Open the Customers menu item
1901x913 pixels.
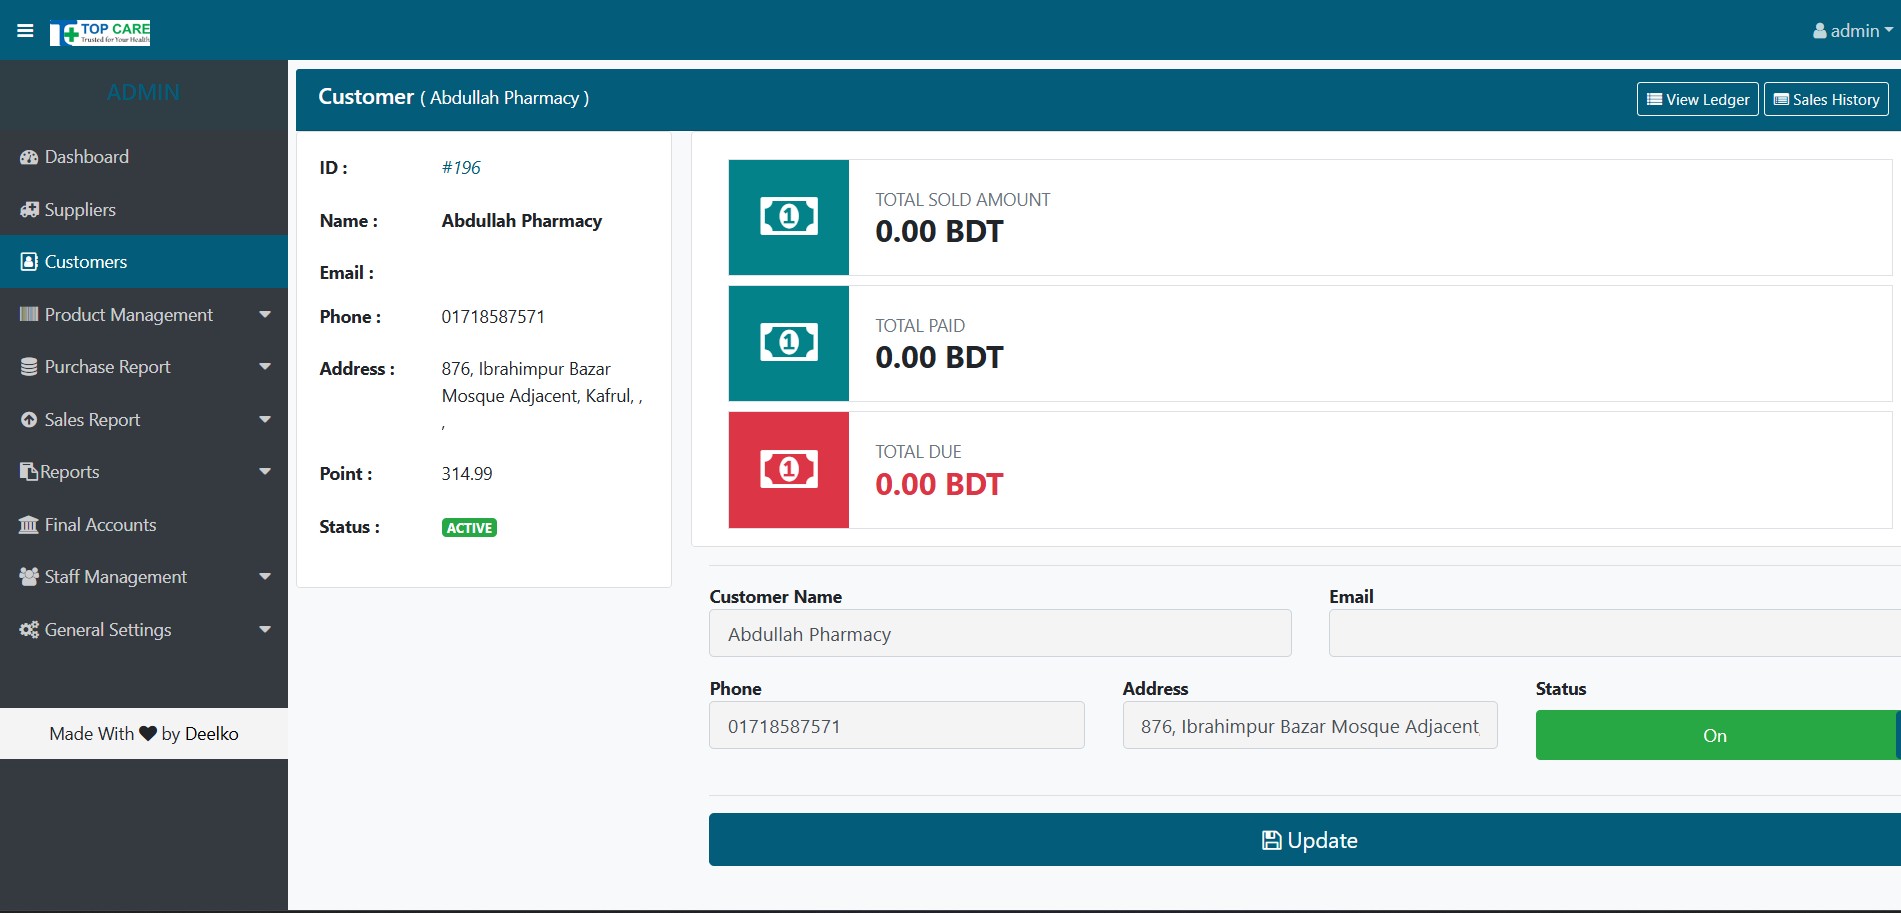point(86,262)
